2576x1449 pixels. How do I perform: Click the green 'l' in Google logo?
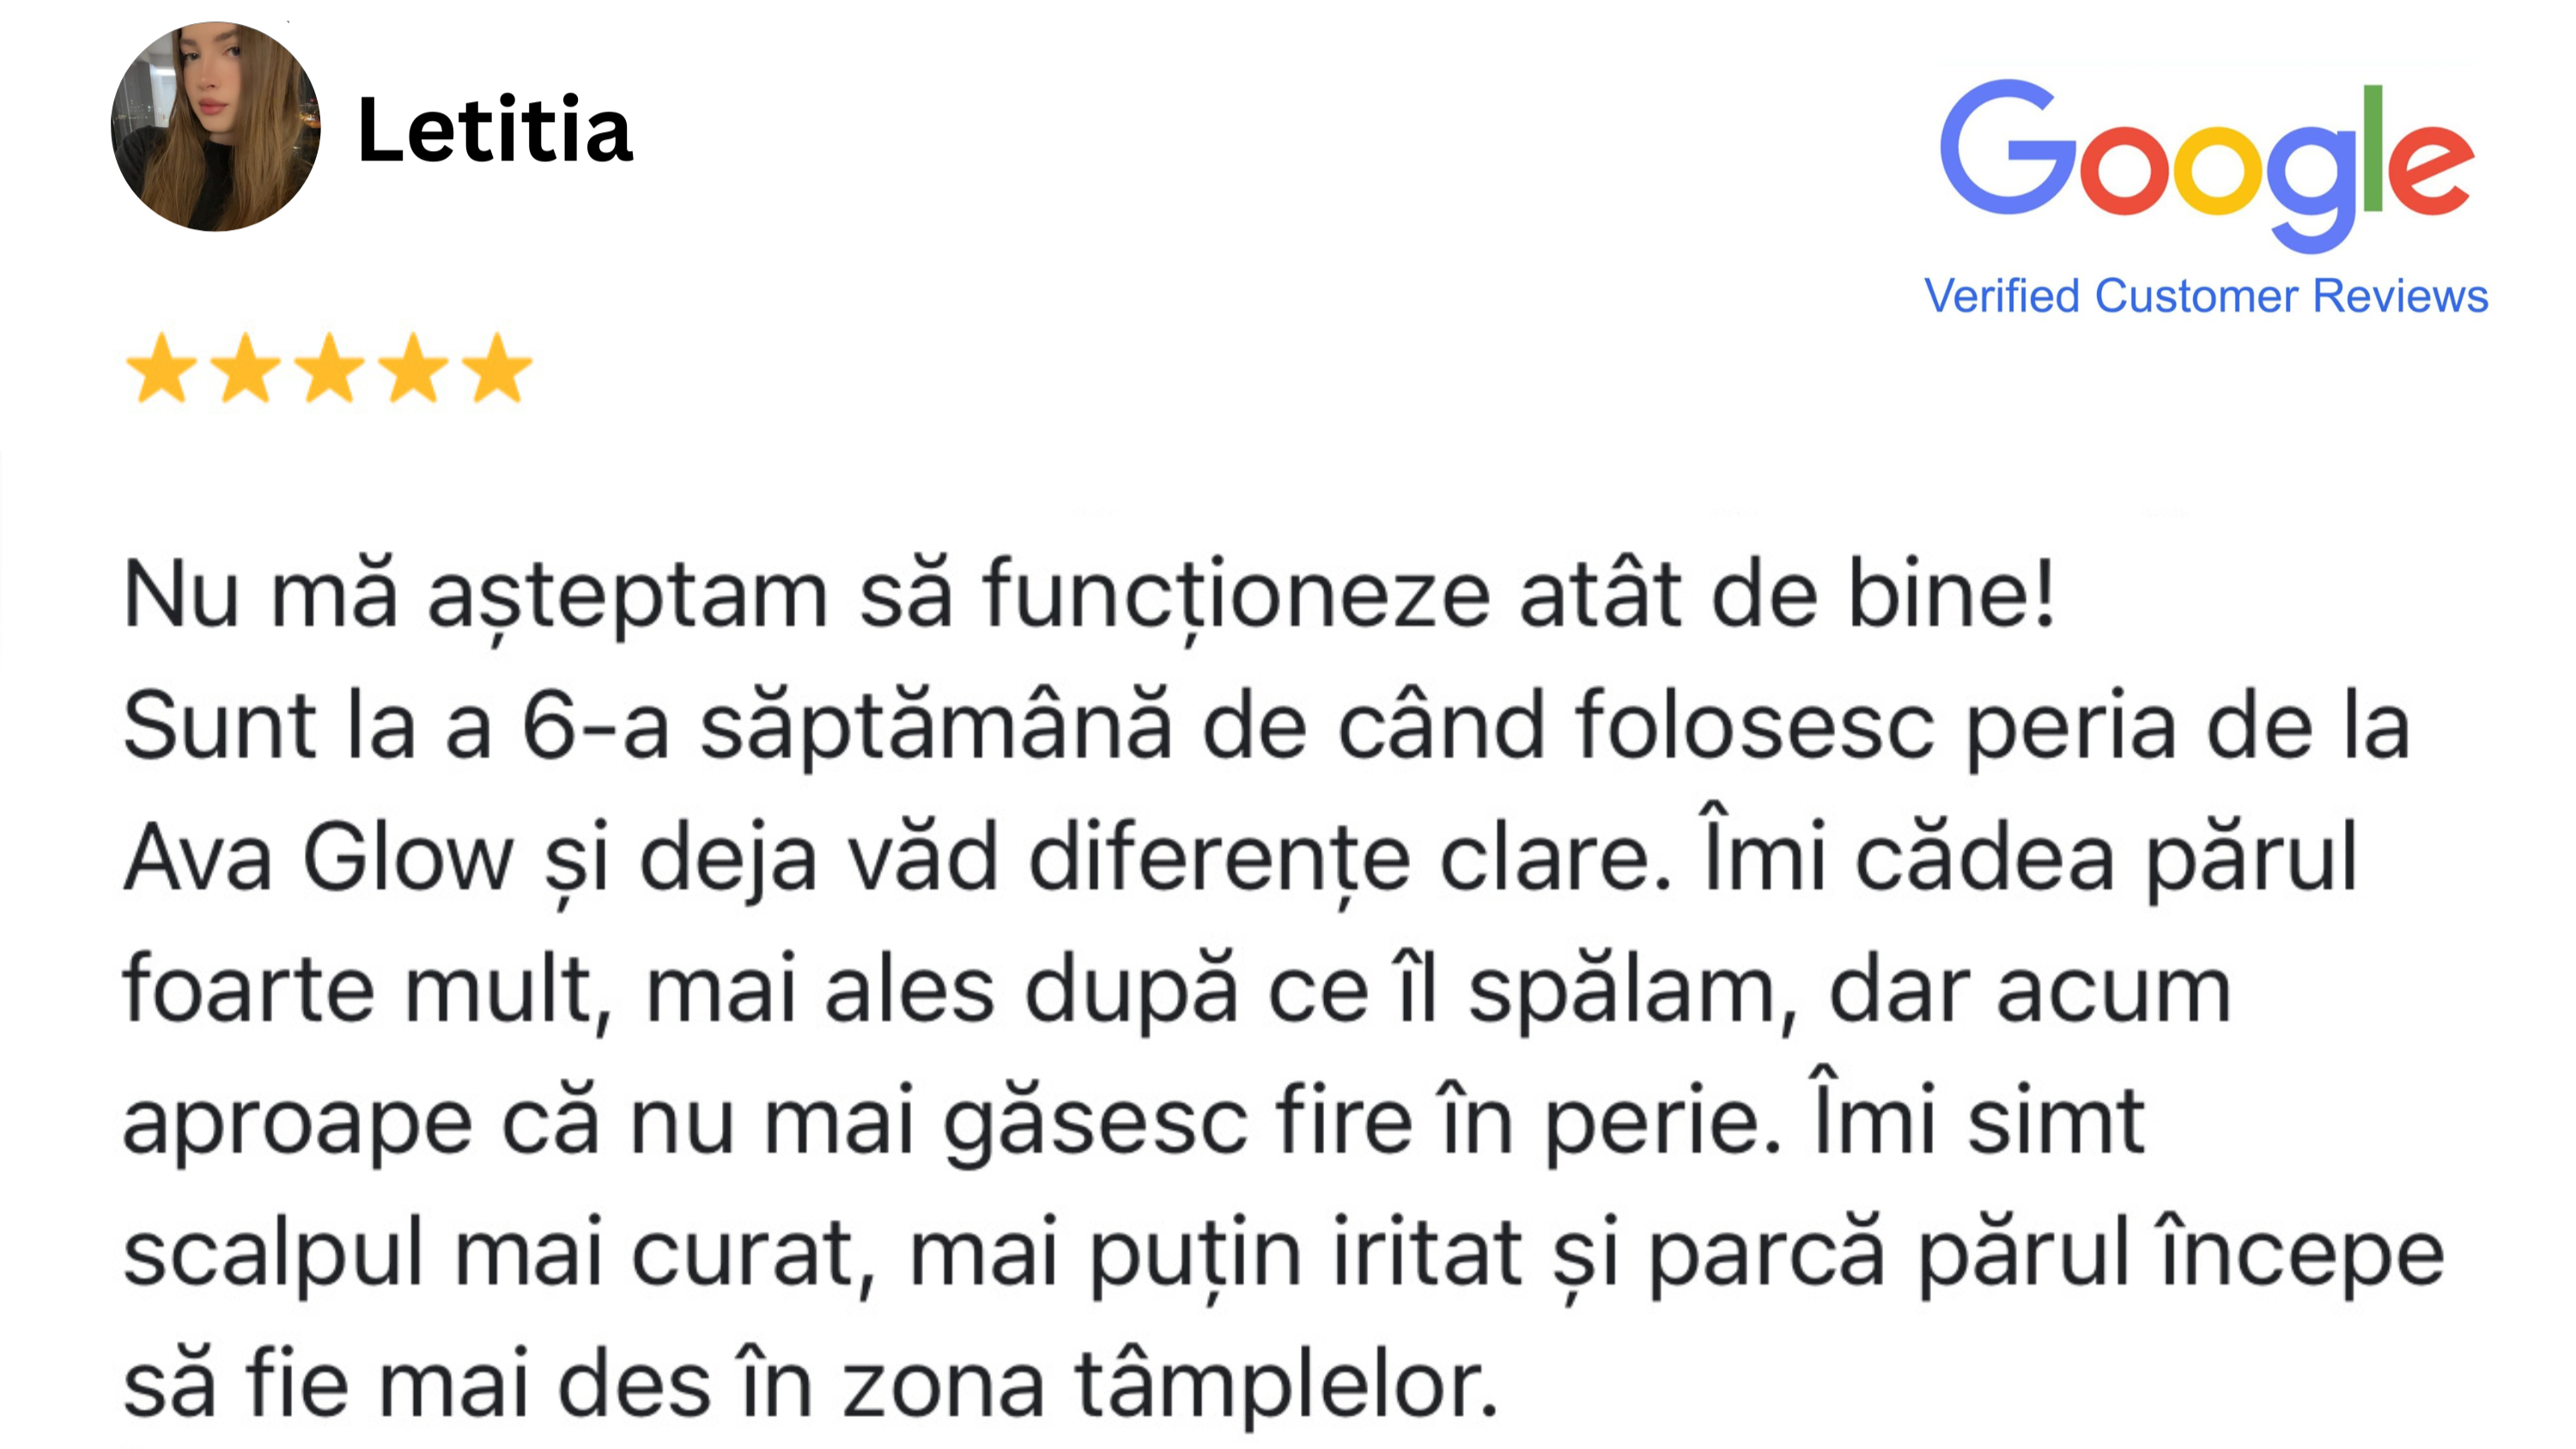pos(2372,150)
